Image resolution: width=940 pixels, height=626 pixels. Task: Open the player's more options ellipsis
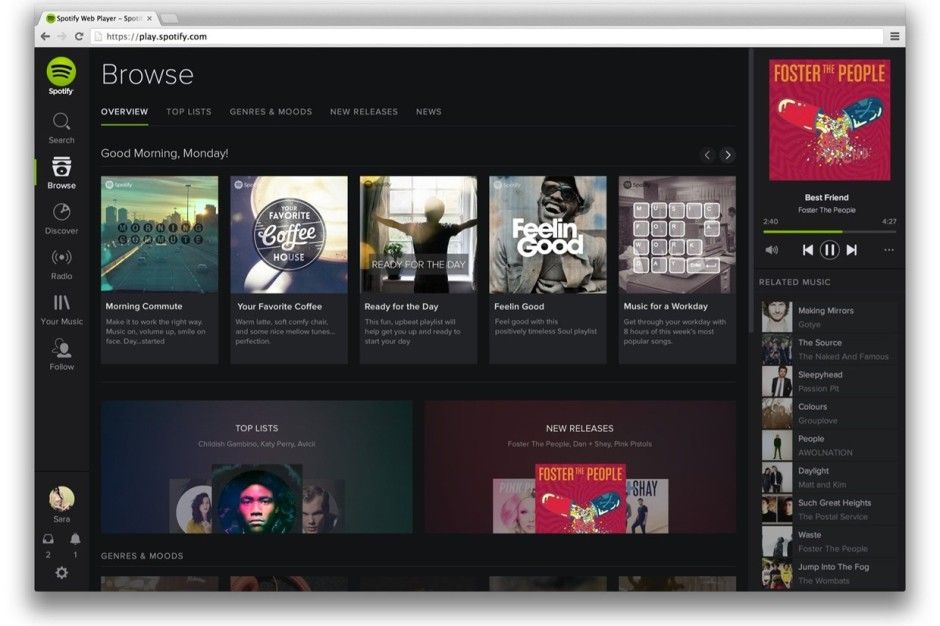(888, 250)
